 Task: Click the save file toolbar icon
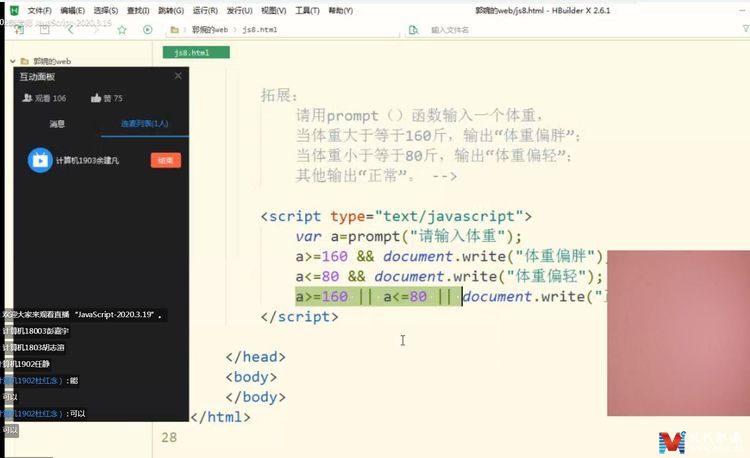tap(44, 30)
